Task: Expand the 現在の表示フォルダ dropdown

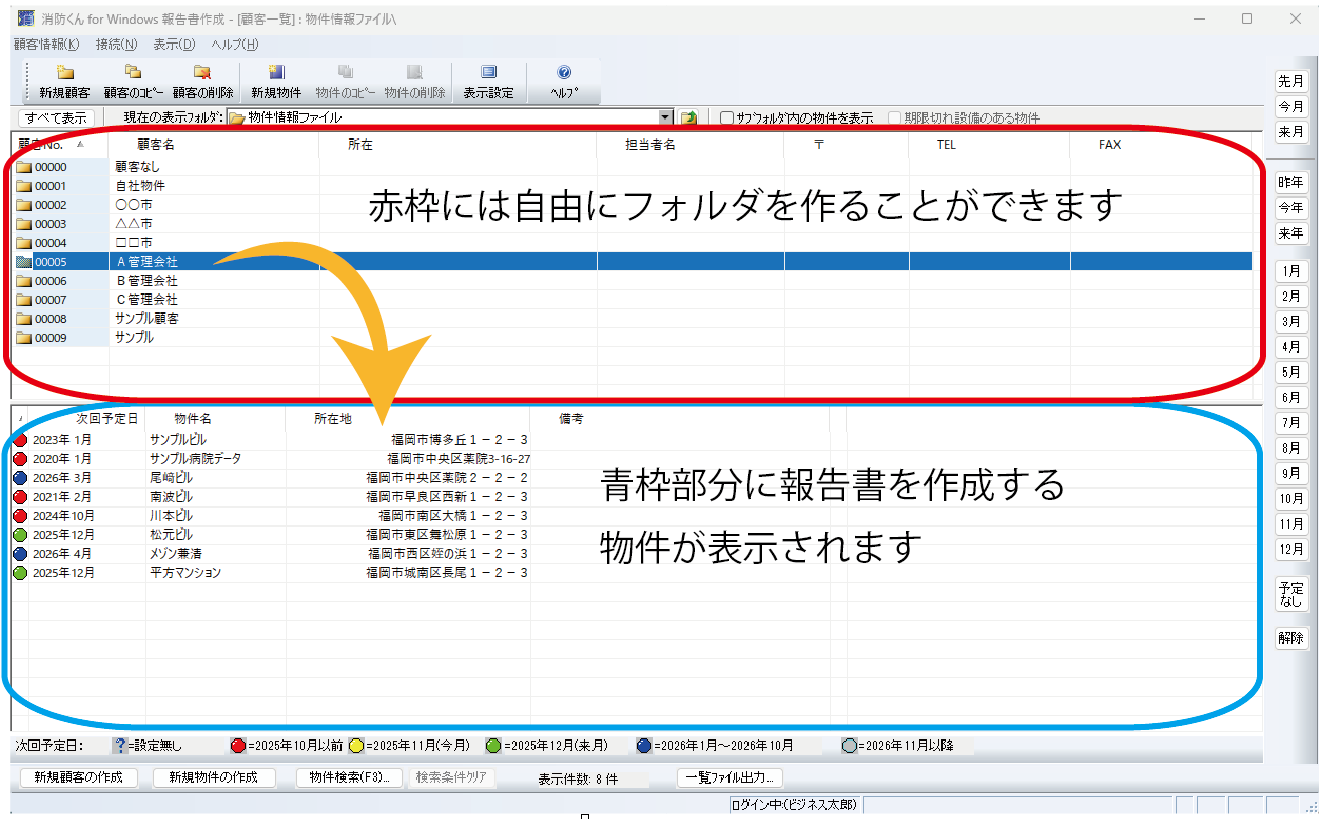Action: [x=666, y=118]
